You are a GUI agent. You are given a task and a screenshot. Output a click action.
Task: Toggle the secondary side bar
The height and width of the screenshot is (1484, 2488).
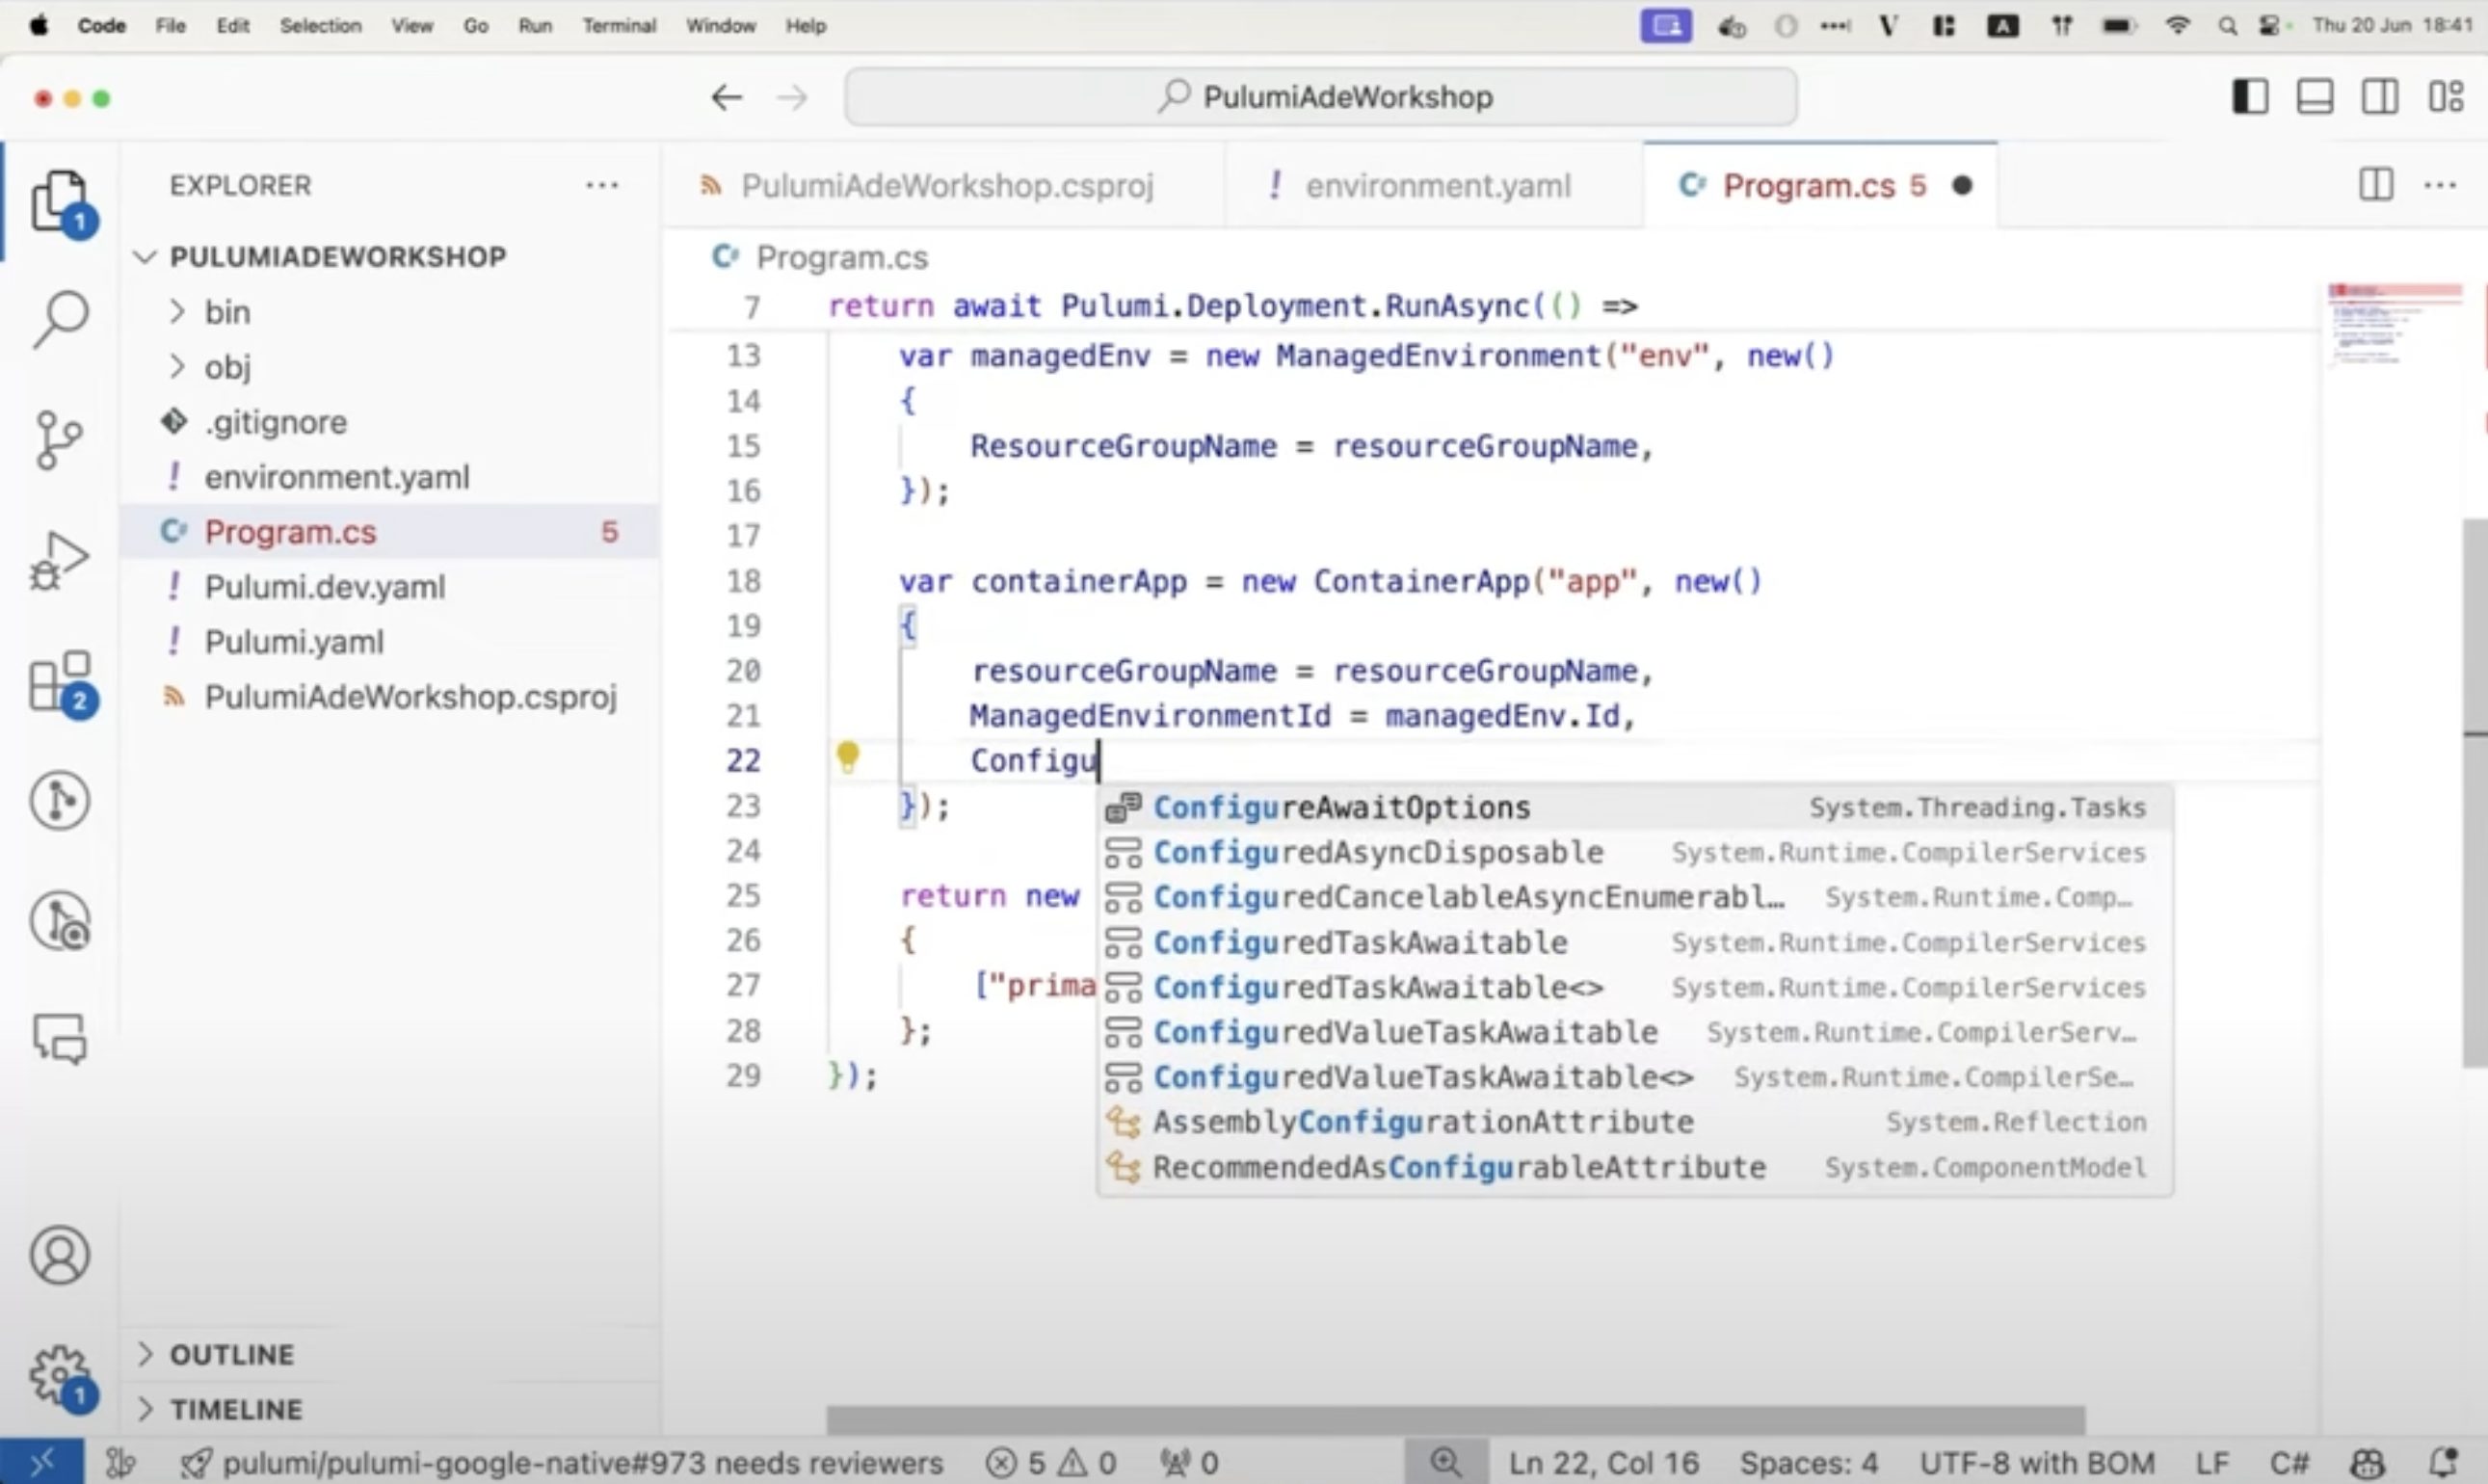(2381, 96)
